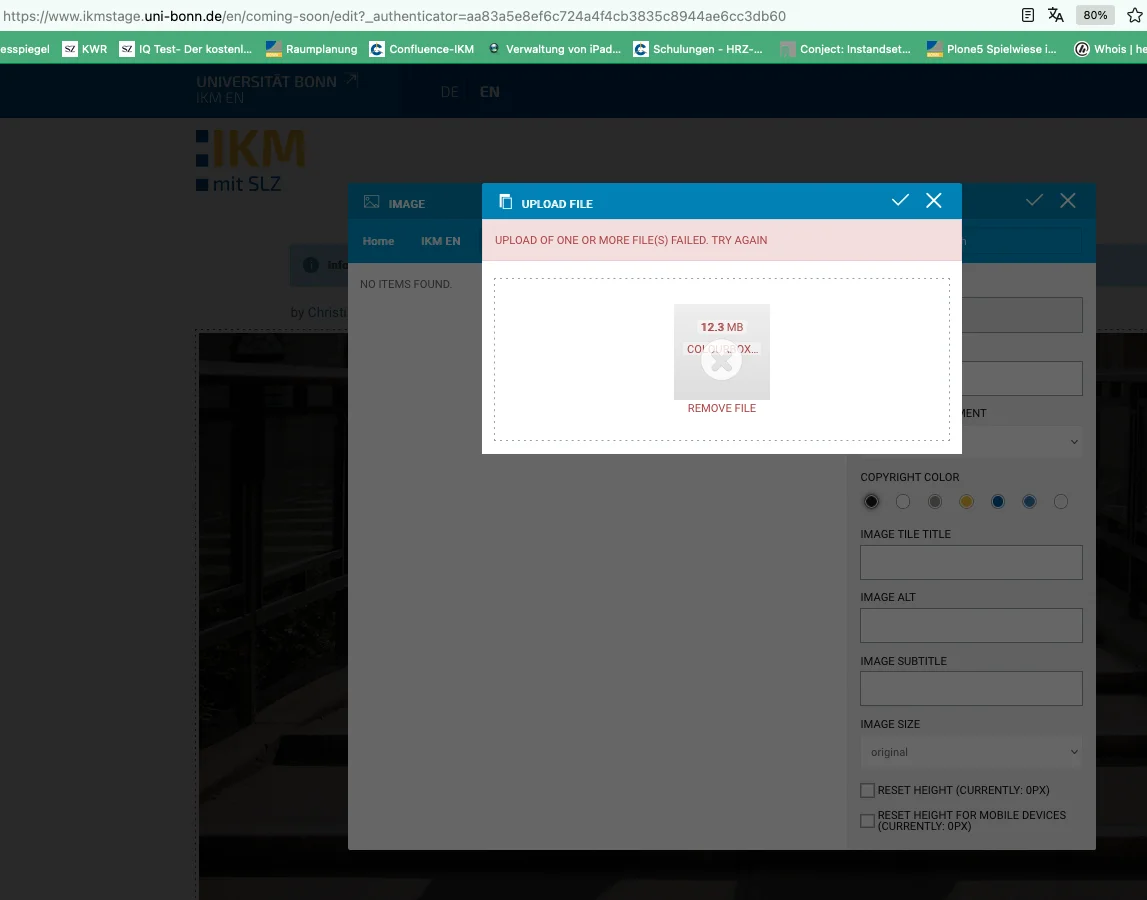Expand the Image Size dropdown
Image resolution: width=1147 pixels, height=900 pixels.
tap(971, 752)
